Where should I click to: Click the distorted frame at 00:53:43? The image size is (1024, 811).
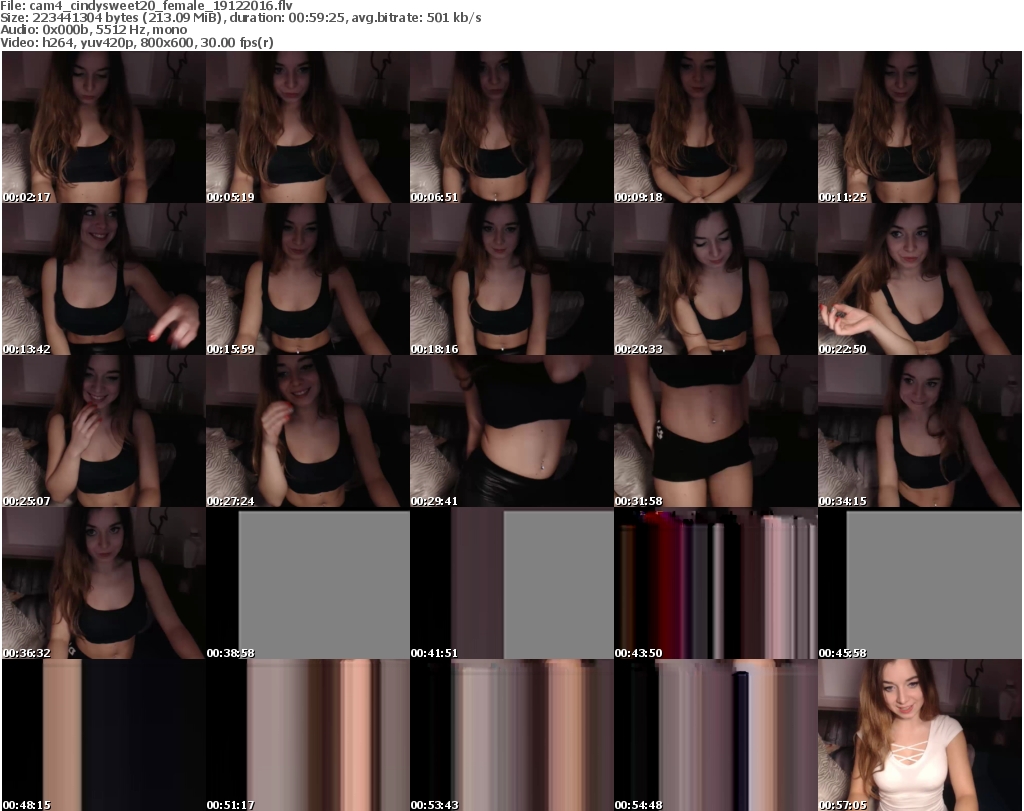[511, 735]
